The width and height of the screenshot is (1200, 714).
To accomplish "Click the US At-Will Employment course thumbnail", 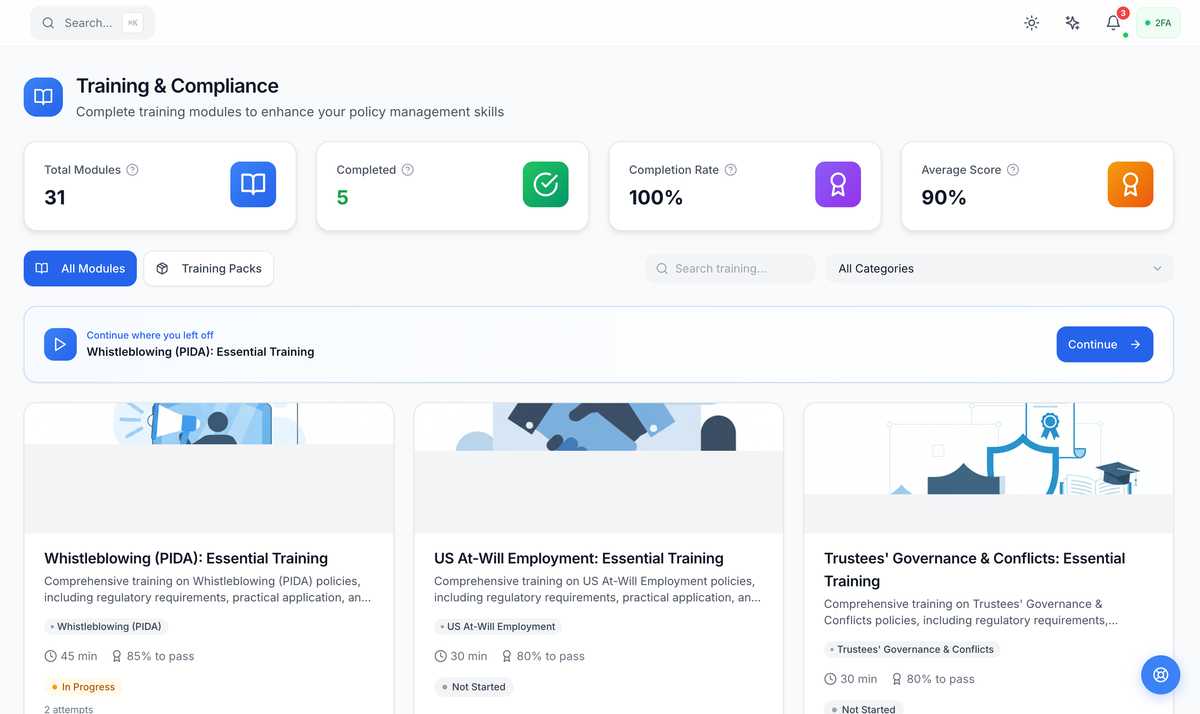I will click(x=598, y=468).
